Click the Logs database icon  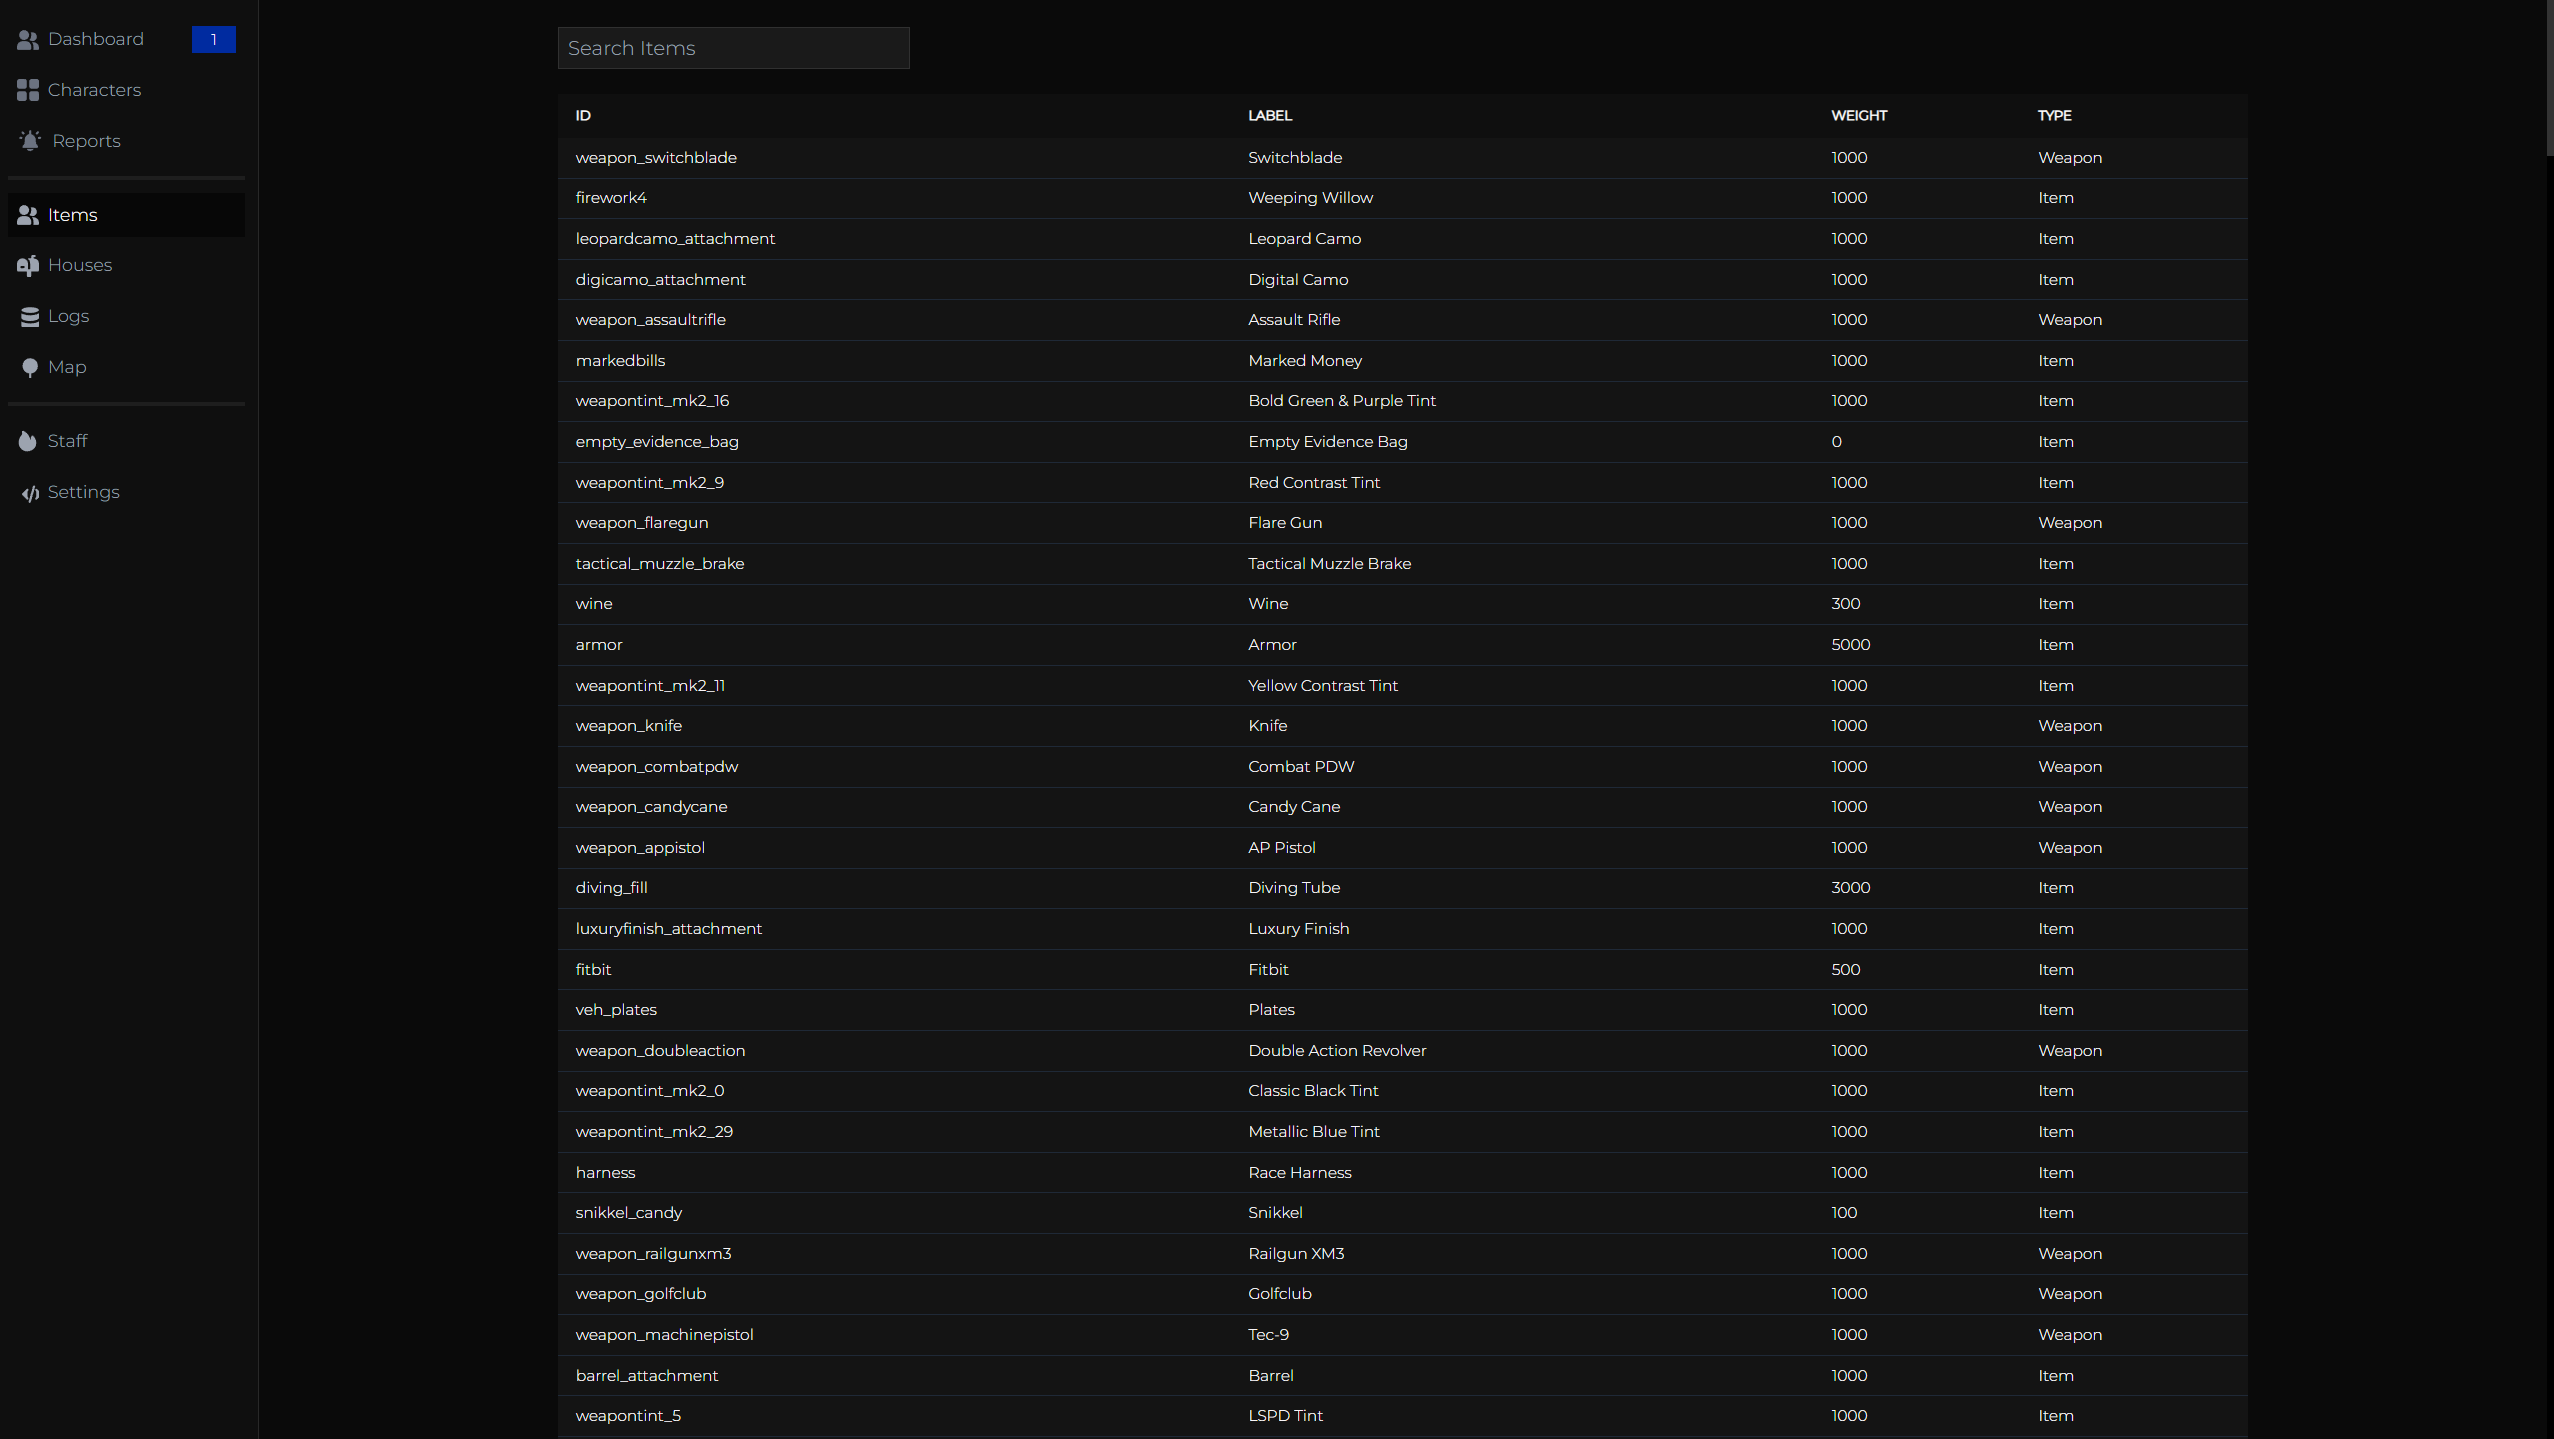point(30,316)
